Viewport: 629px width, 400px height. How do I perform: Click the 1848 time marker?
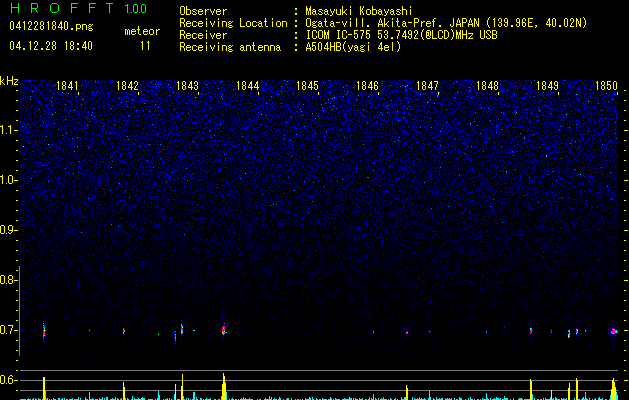coord(487,86)
